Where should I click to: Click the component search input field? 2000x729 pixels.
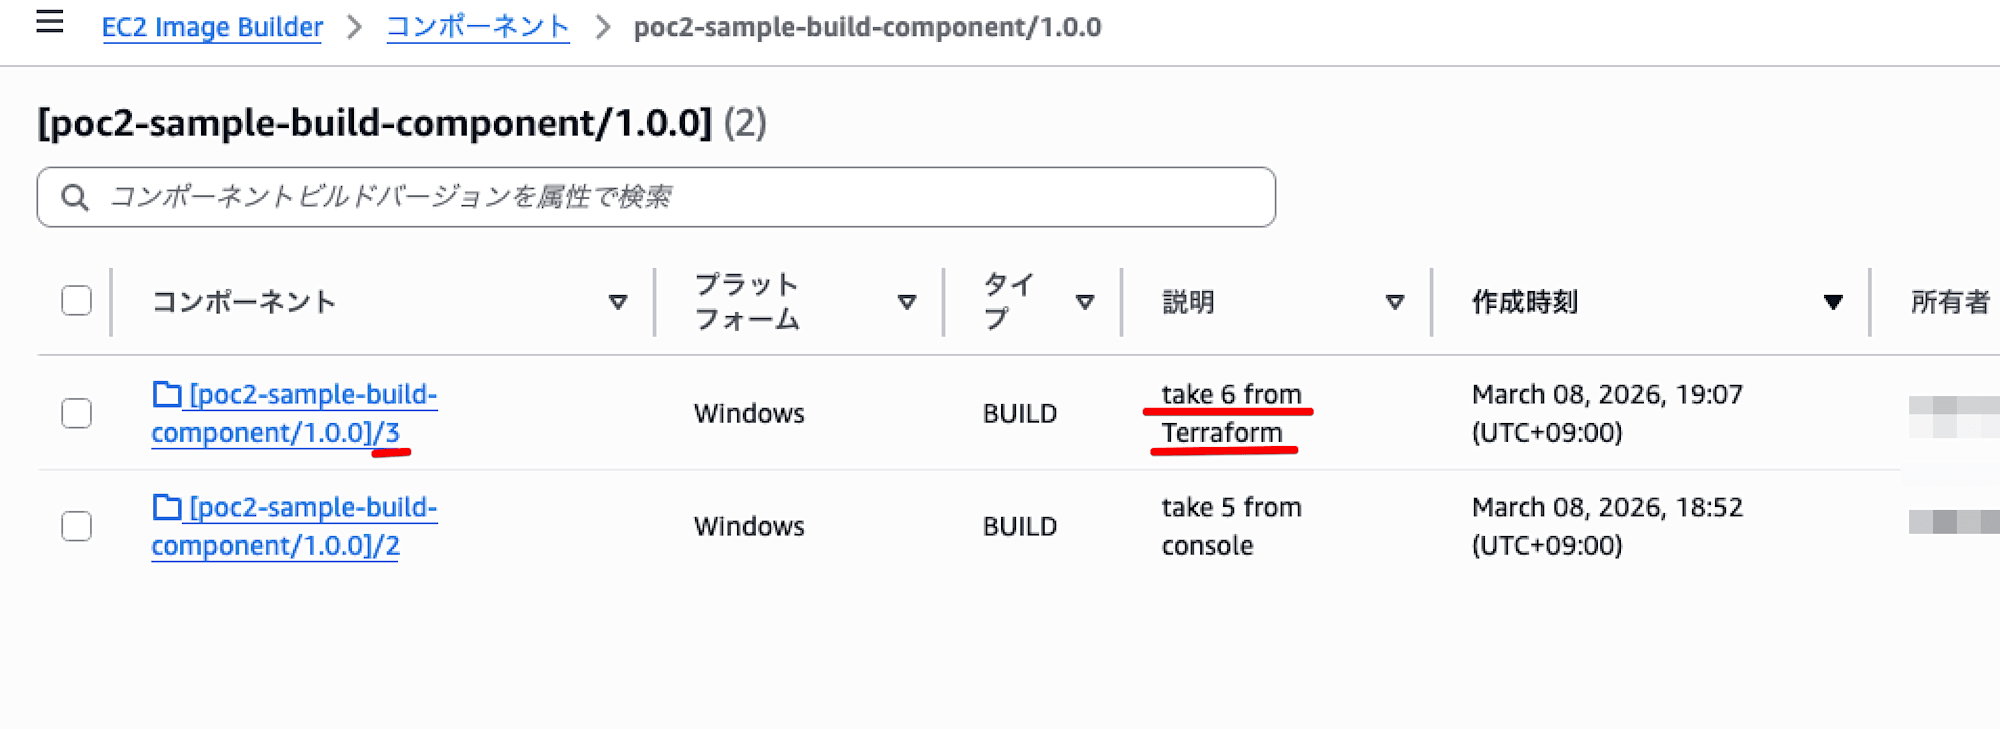pos(650,197)
